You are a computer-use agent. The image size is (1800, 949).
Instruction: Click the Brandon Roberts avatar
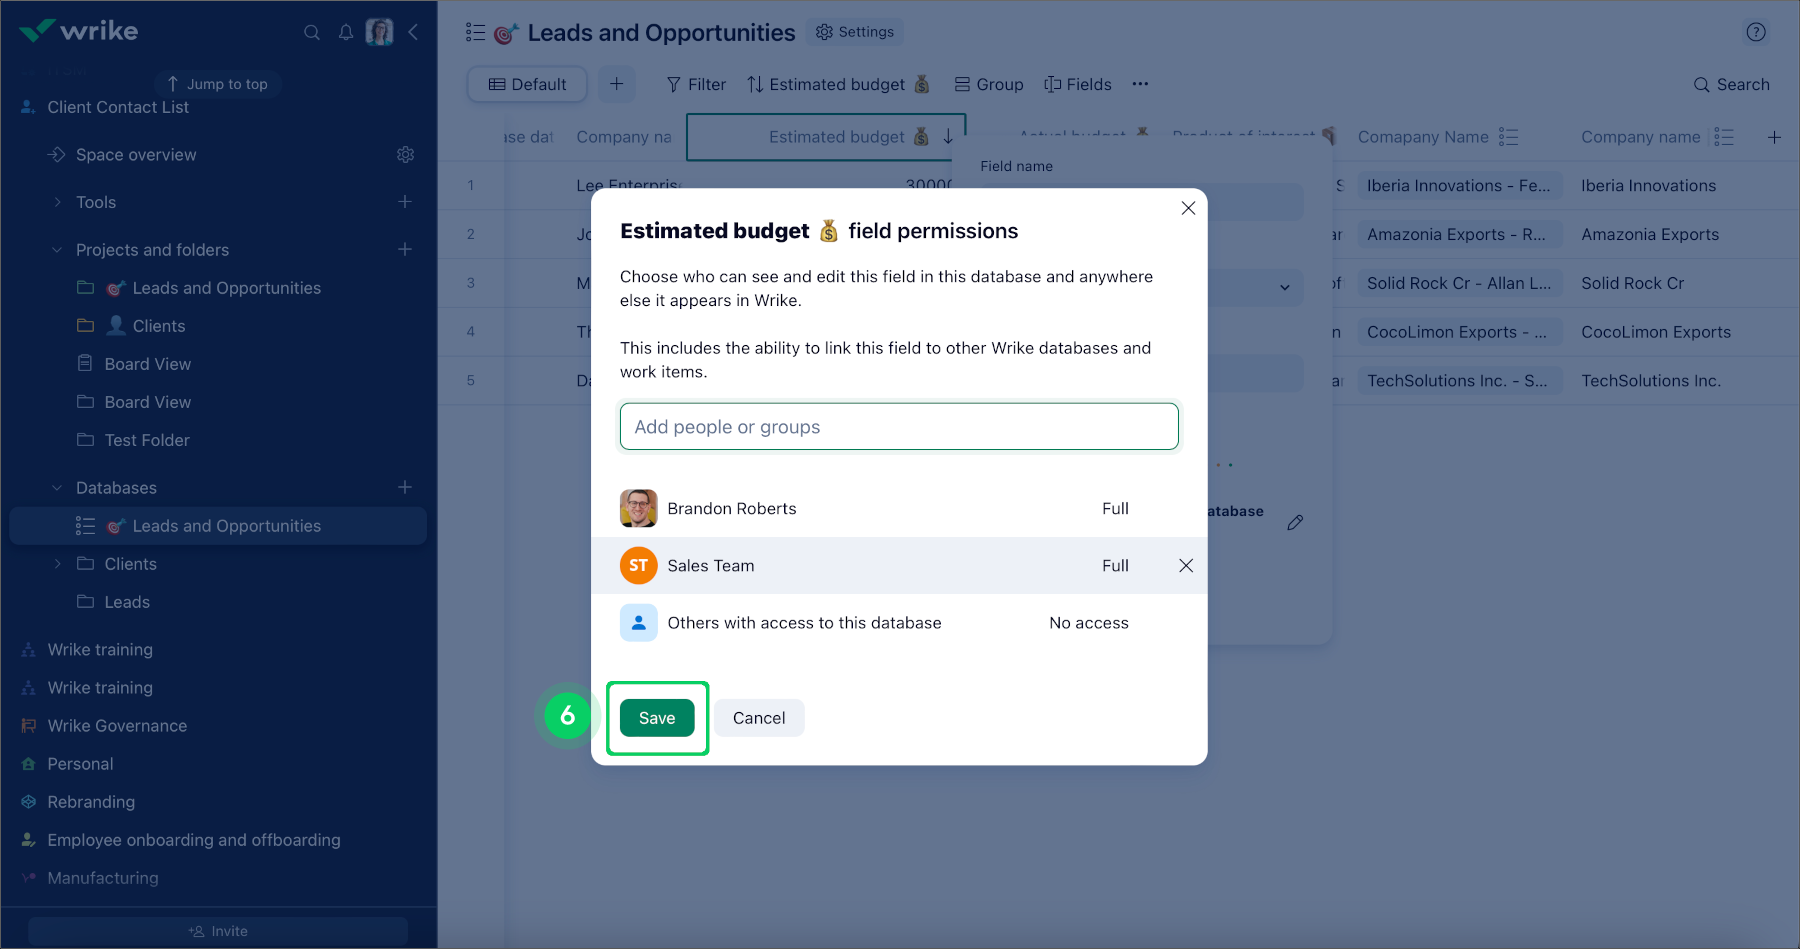(639, 508)
